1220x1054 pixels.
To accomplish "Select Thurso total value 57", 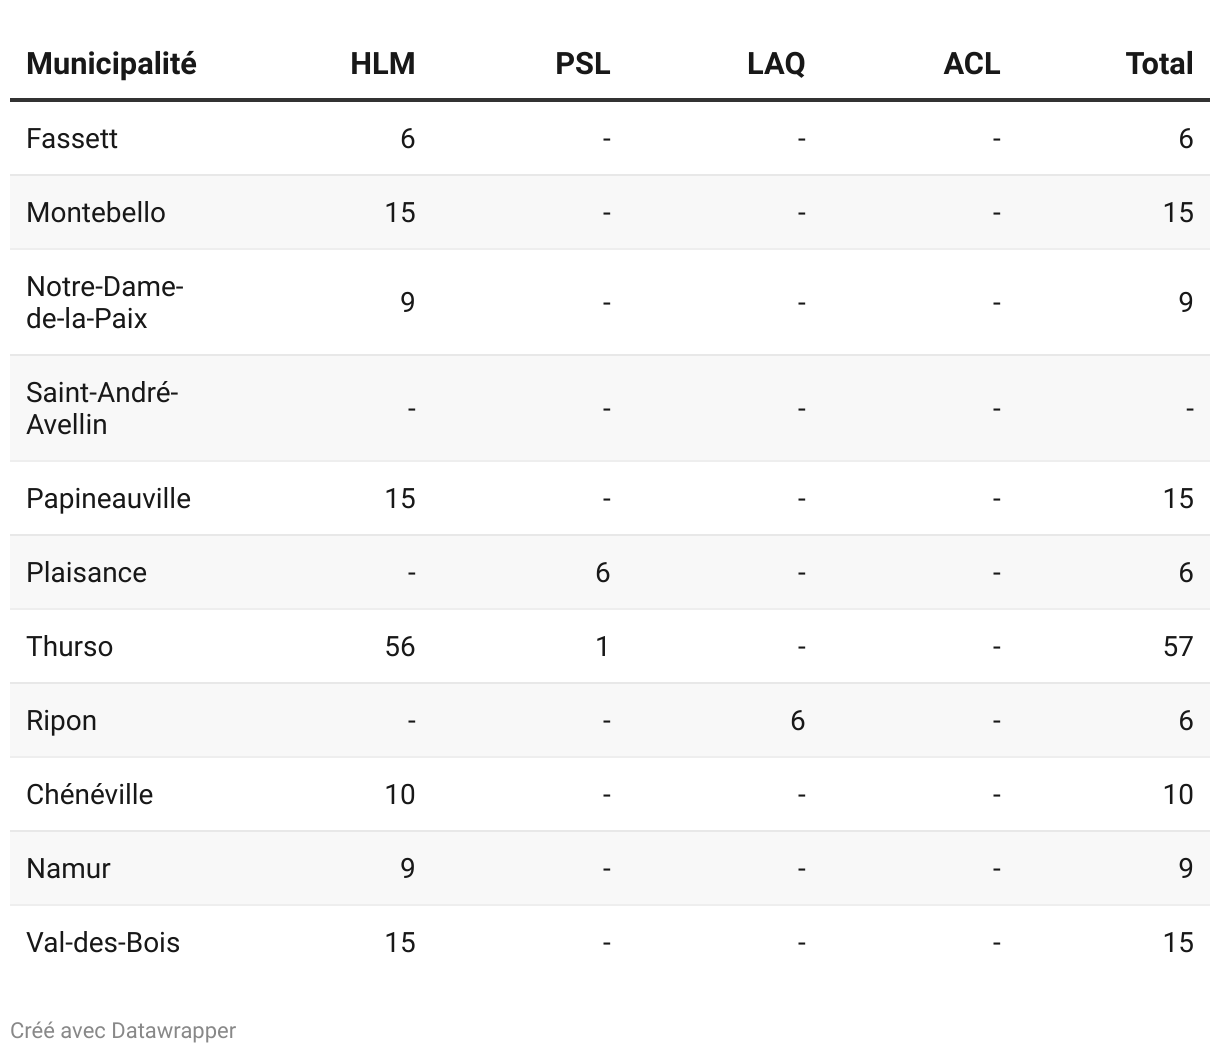I will click(x=1178, y=646).
